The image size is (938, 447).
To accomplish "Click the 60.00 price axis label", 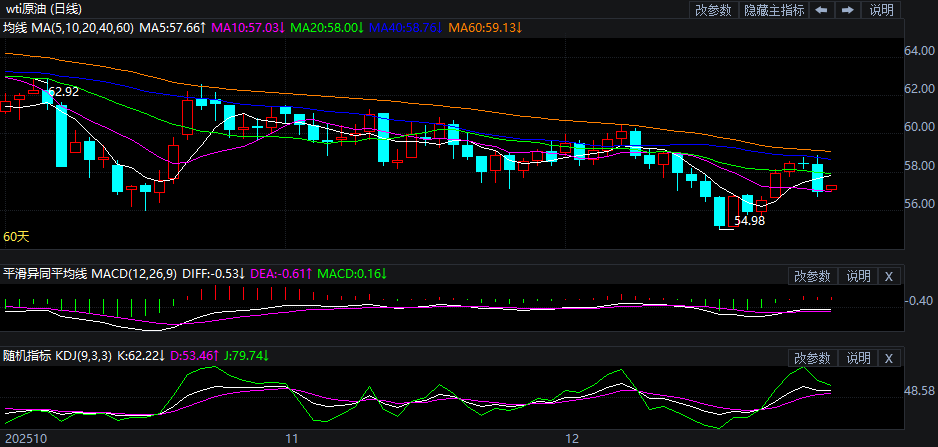I will (x=919, y=127).
